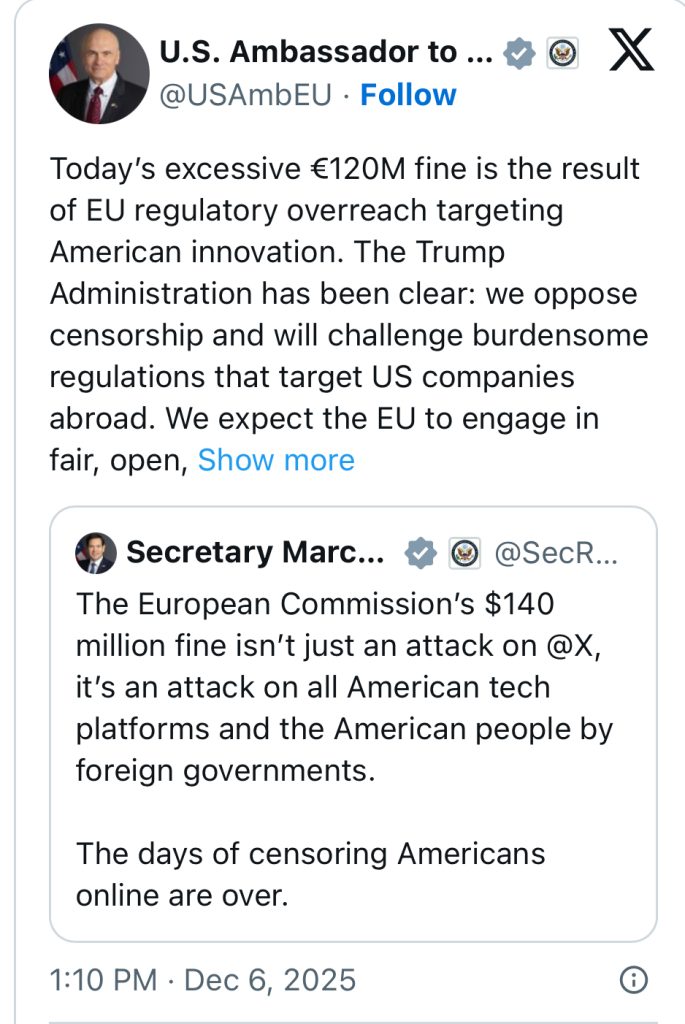Open the Secretary Marc... name in the quoted tweet
Viewport: 685px width, 1024px height.
[x=255, y=552]
